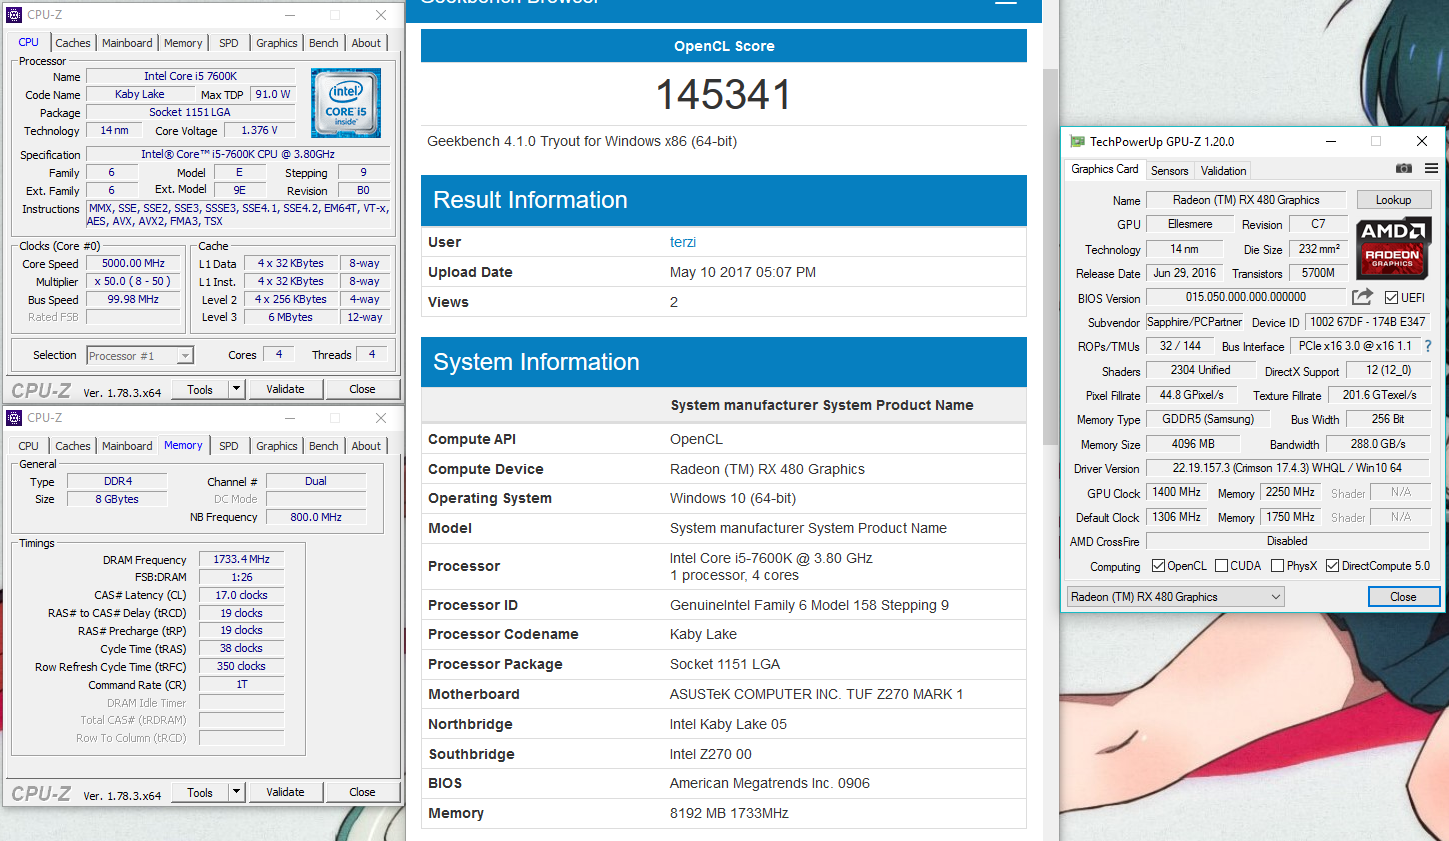Close the GPU-Z window with the X
The height and width of the screenshot is (841, 1449).
(1421, 142)
